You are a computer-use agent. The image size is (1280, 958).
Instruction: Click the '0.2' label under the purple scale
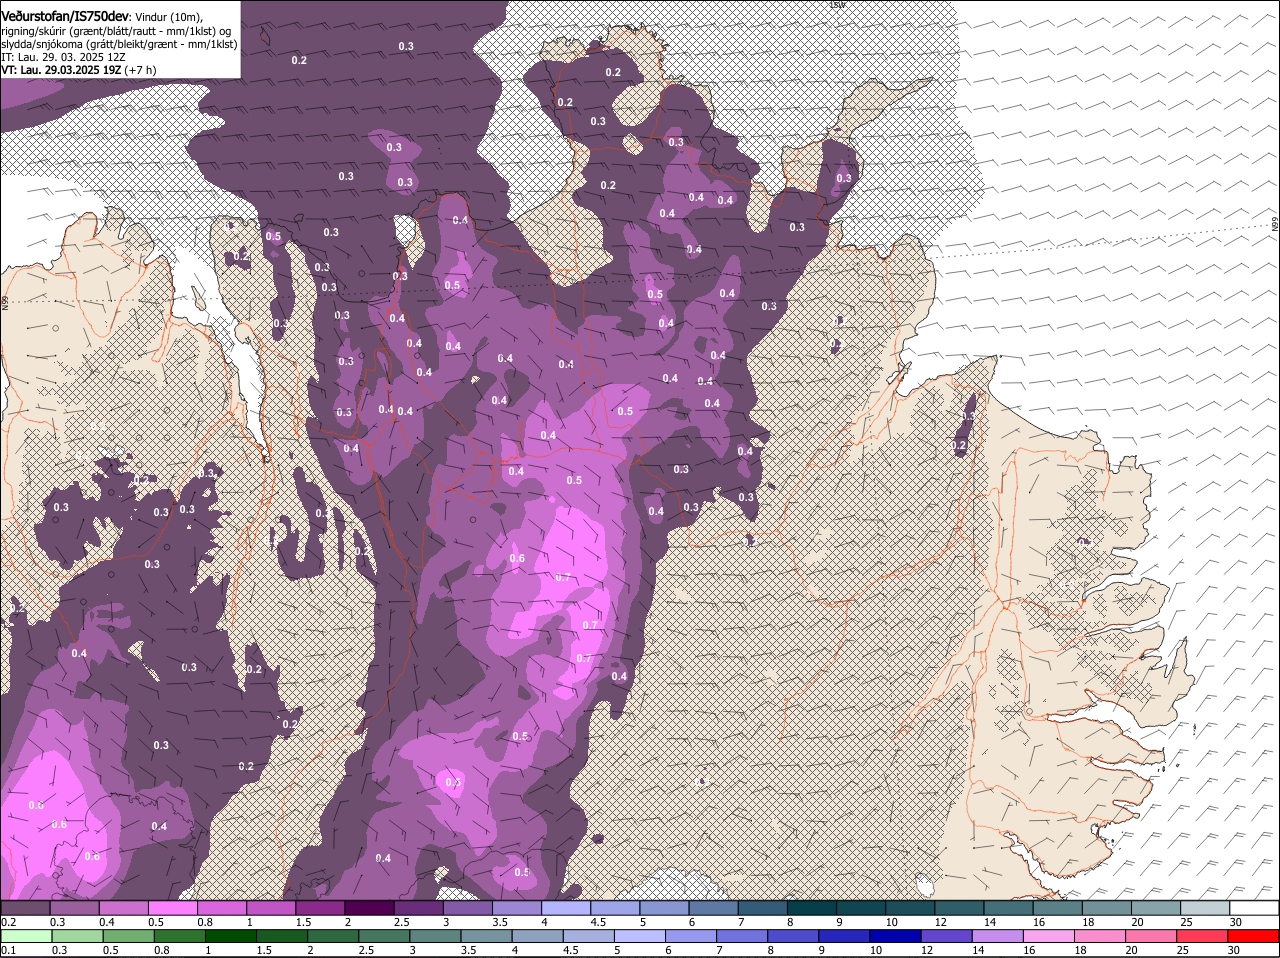click(7, 922)
